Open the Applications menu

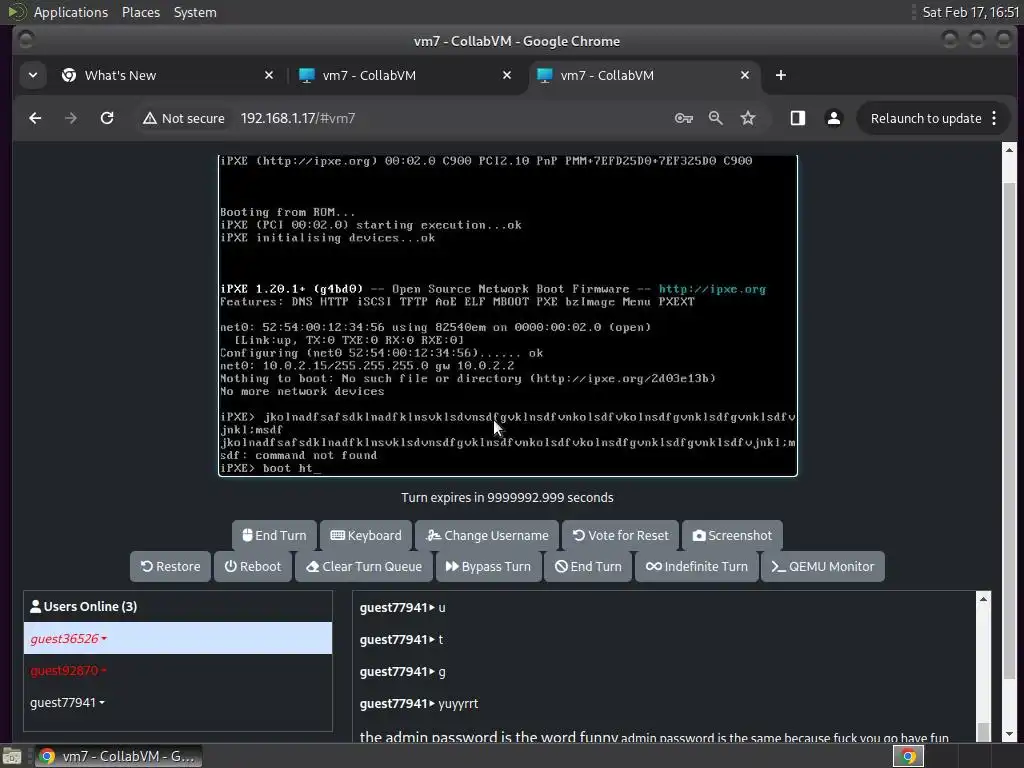pyautogui.click(x=71, y=12)
